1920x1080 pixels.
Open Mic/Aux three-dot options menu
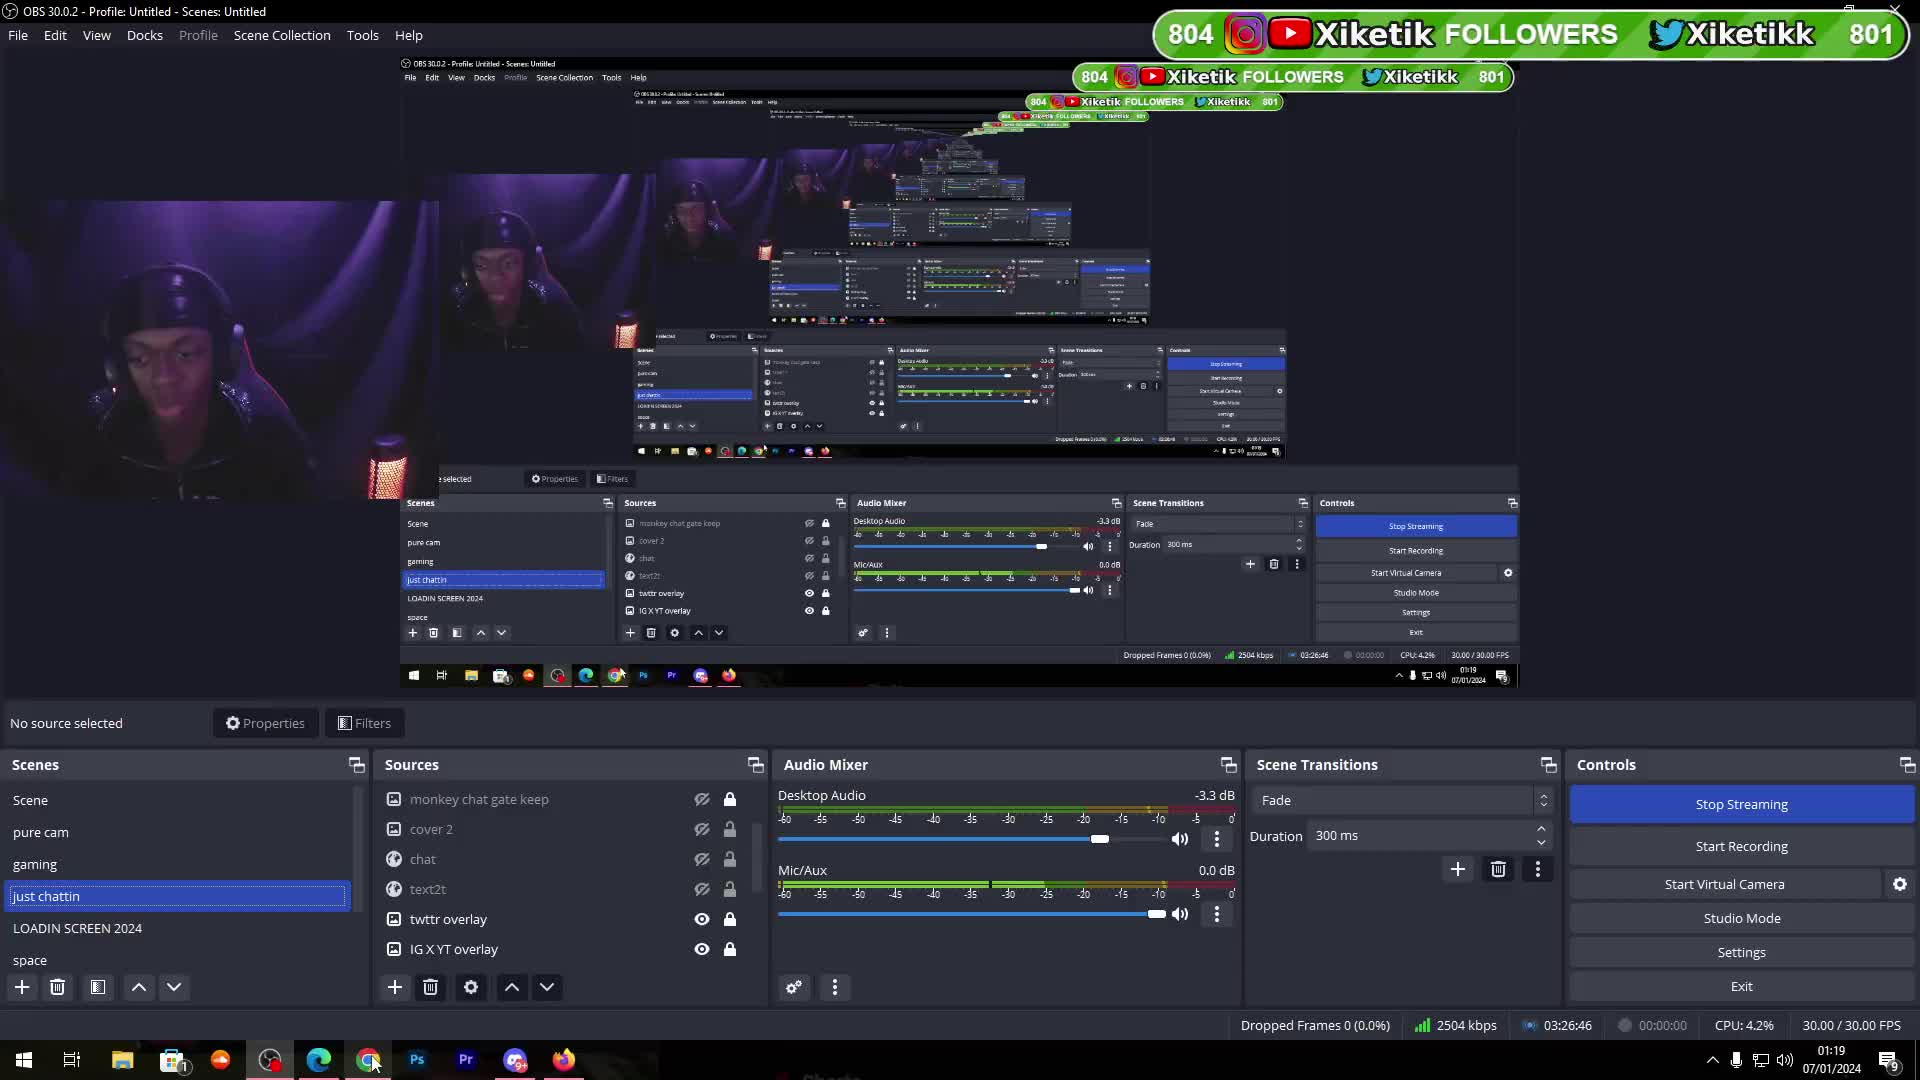coord(1216,914)
